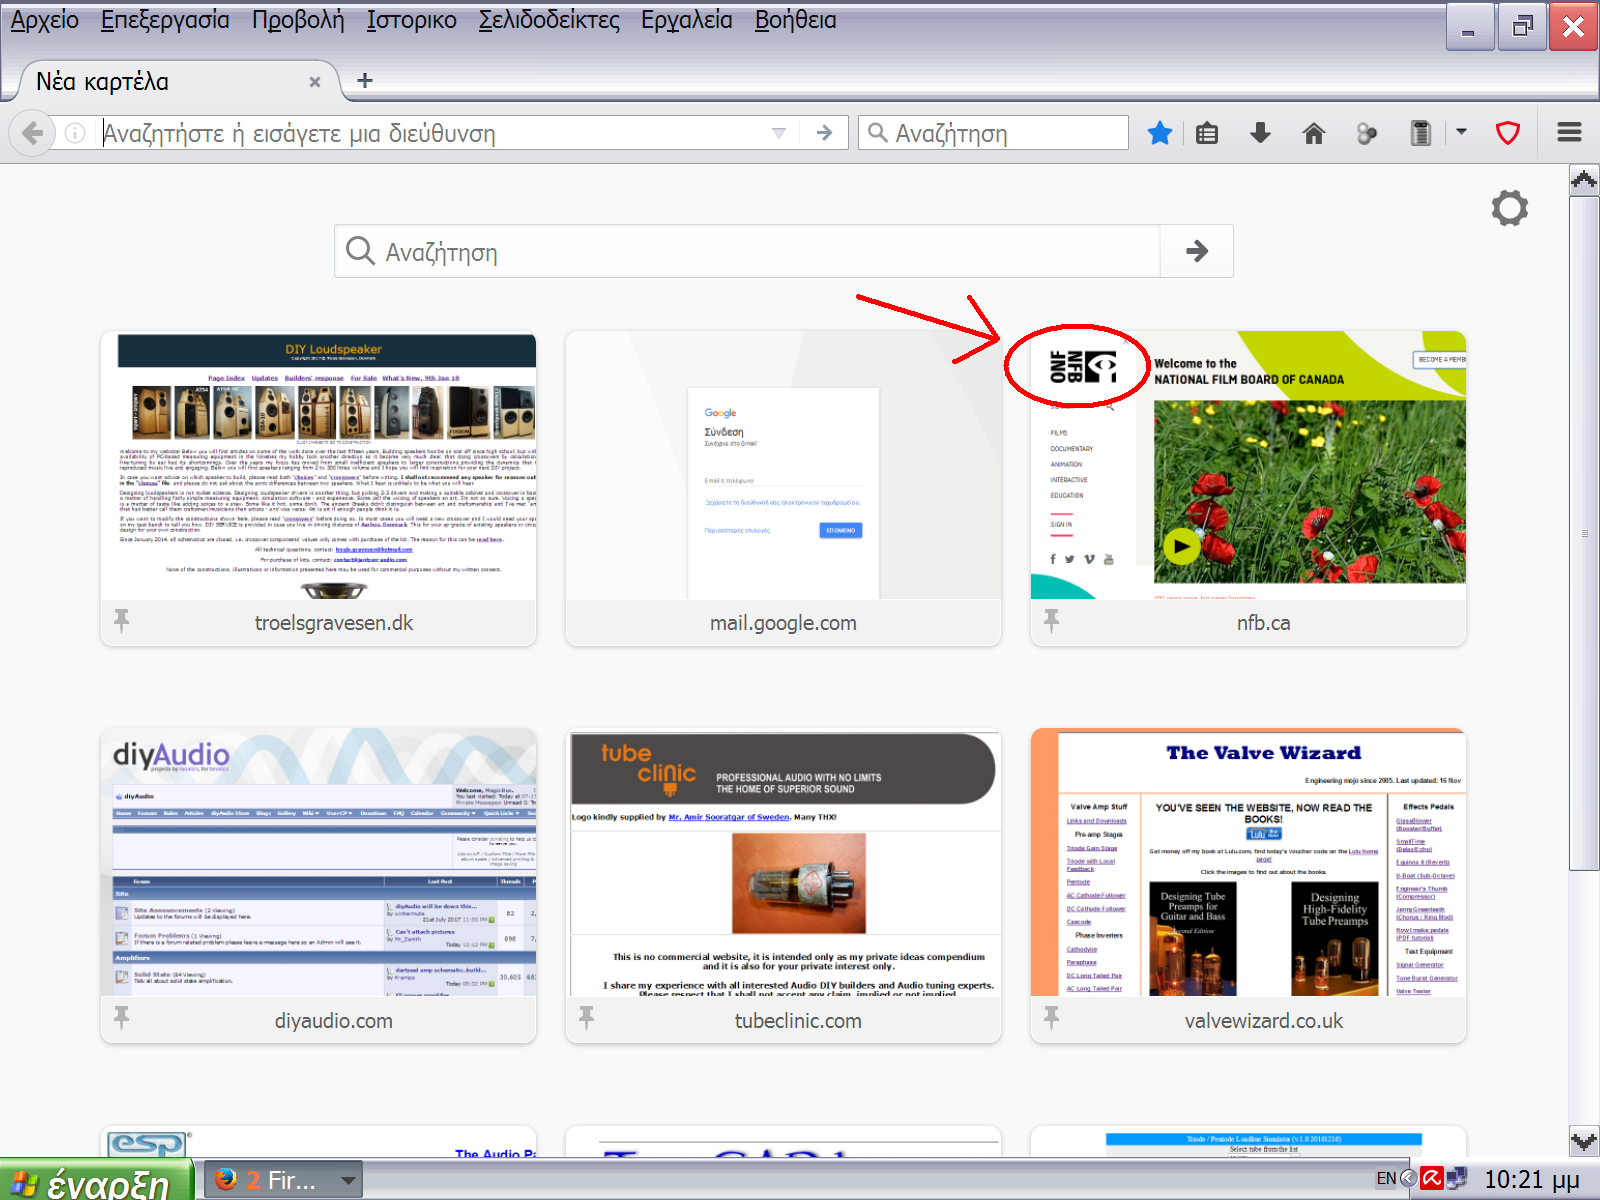Pin the tubeclinic.com tile
1600x1200 pixels.
[x=587, y=1019]
